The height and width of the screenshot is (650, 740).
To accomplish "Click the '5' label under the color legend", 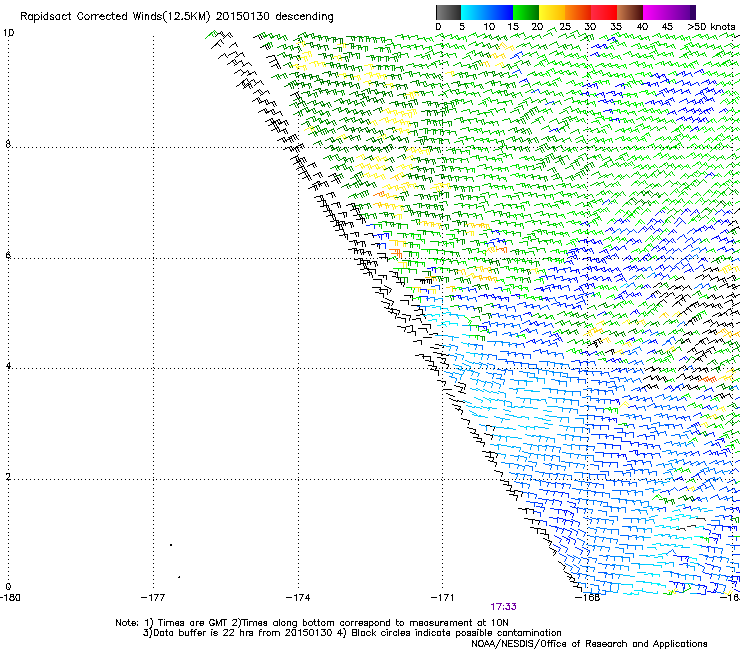I will click(462, 27).
